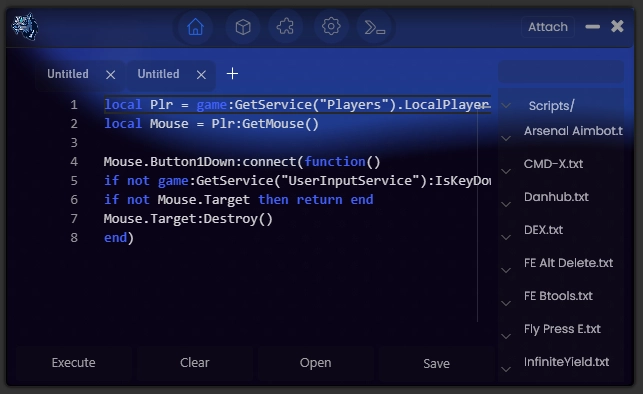Image resolution: width=643 pixels, height=394 pixels.
Task: Select Fly Press E.txt script
Action: coord(562,329)
